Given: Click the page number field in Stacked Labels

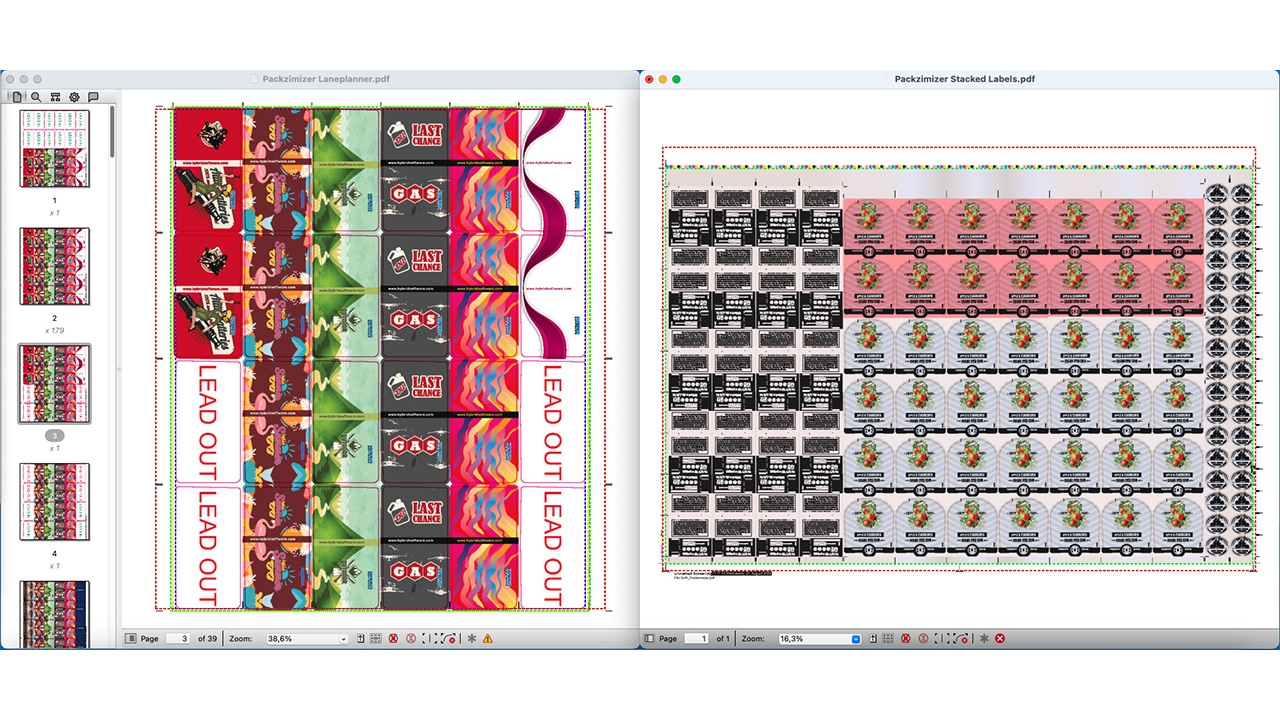Looking at the screenshot, I should tap(697, 638).
